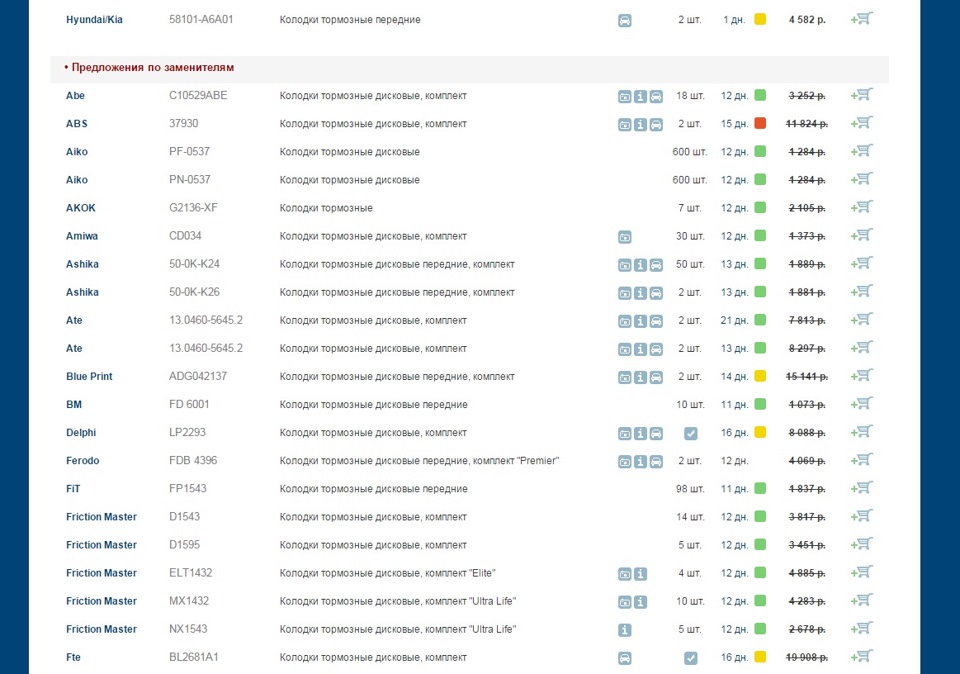The image size is (960, 674).
Task: Add Ferodo FDB 4396 Premier to cart
Action: pyautogui.click(x=861, y=460)
